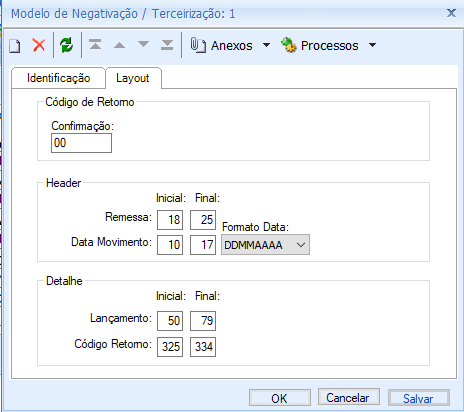Screen dimensions: 464x412
Task: Edit the Remessa Final field
Action: [x=203, y=220]
